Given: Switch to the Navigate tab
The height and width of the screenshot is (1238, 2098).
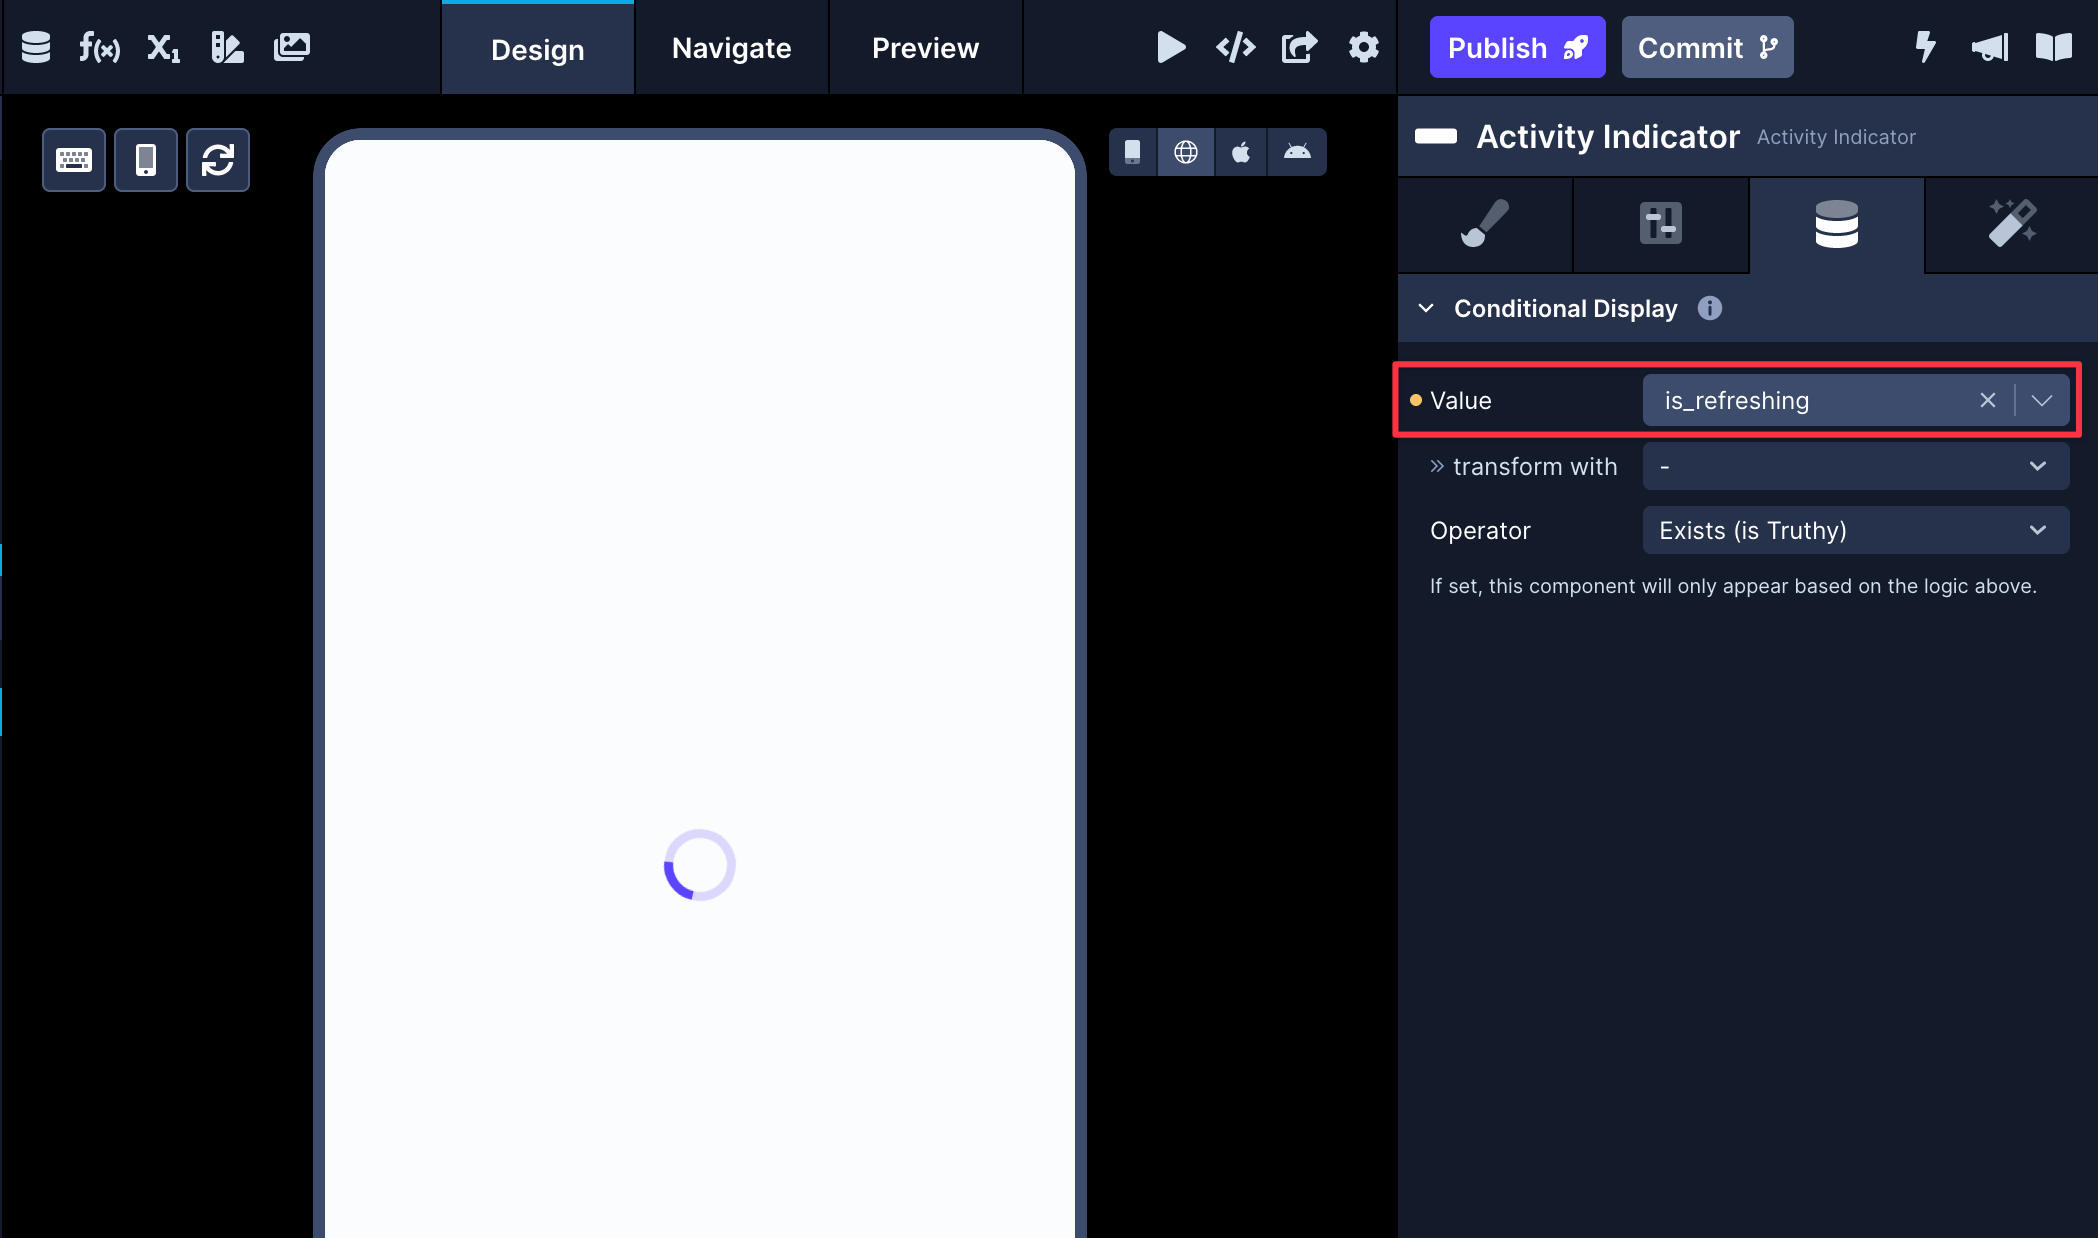Looking at the screenshot, I should [731, 48].
